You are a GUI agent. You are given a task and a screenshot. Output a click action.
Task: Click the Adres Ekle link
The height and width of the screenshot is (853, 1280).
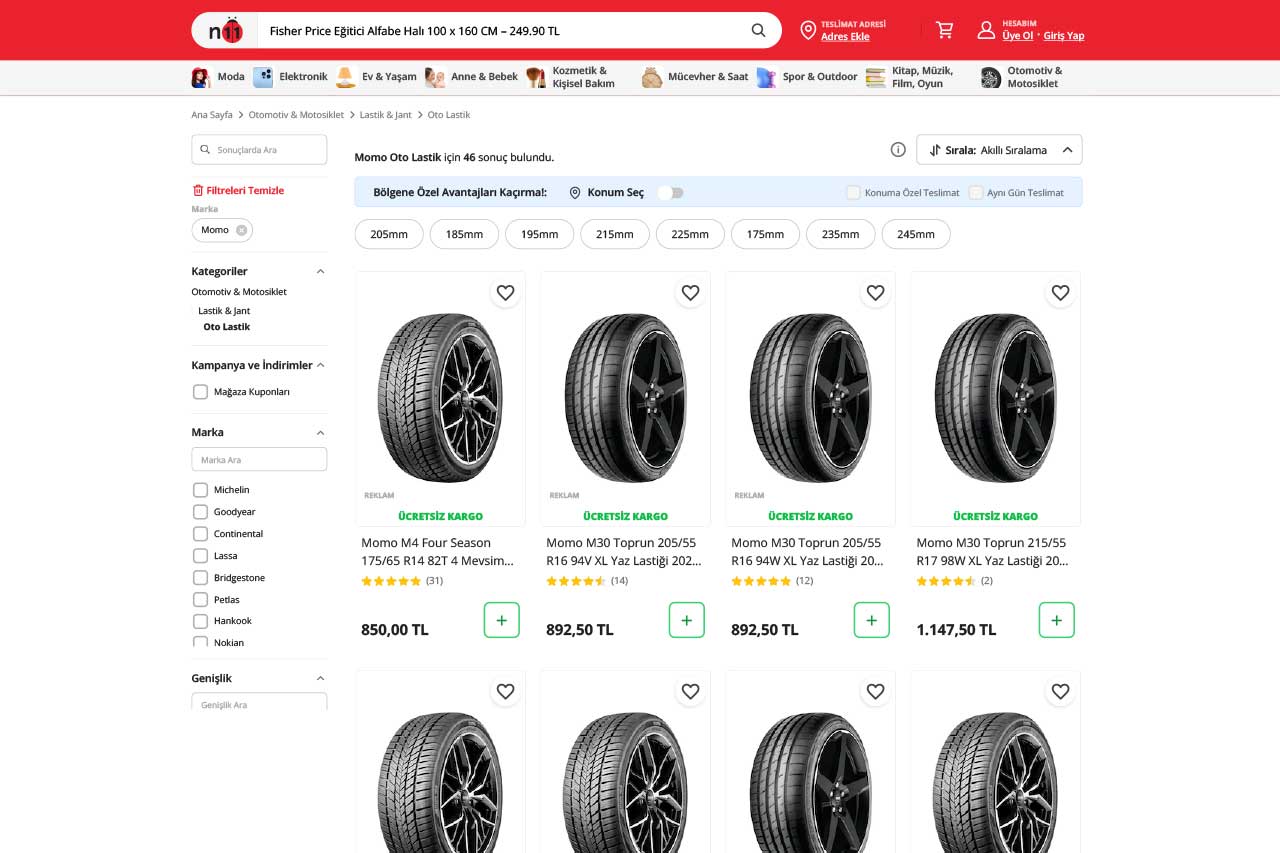(x=845, y=37)
